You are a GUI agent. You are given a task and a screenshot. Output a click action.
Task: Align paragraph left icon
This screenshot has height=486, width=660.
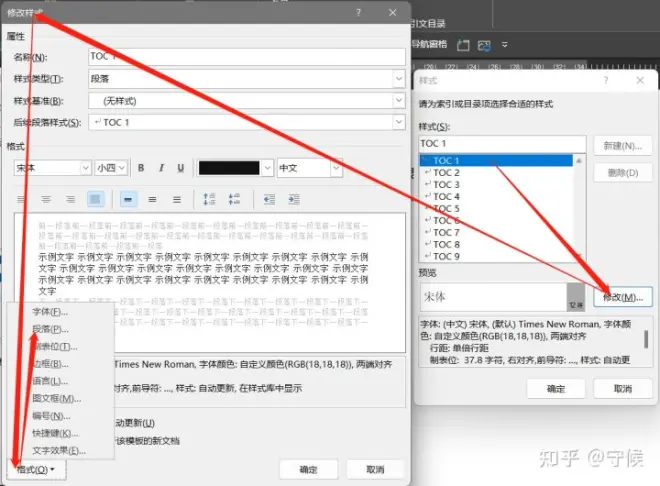click(x=21, y=199)
